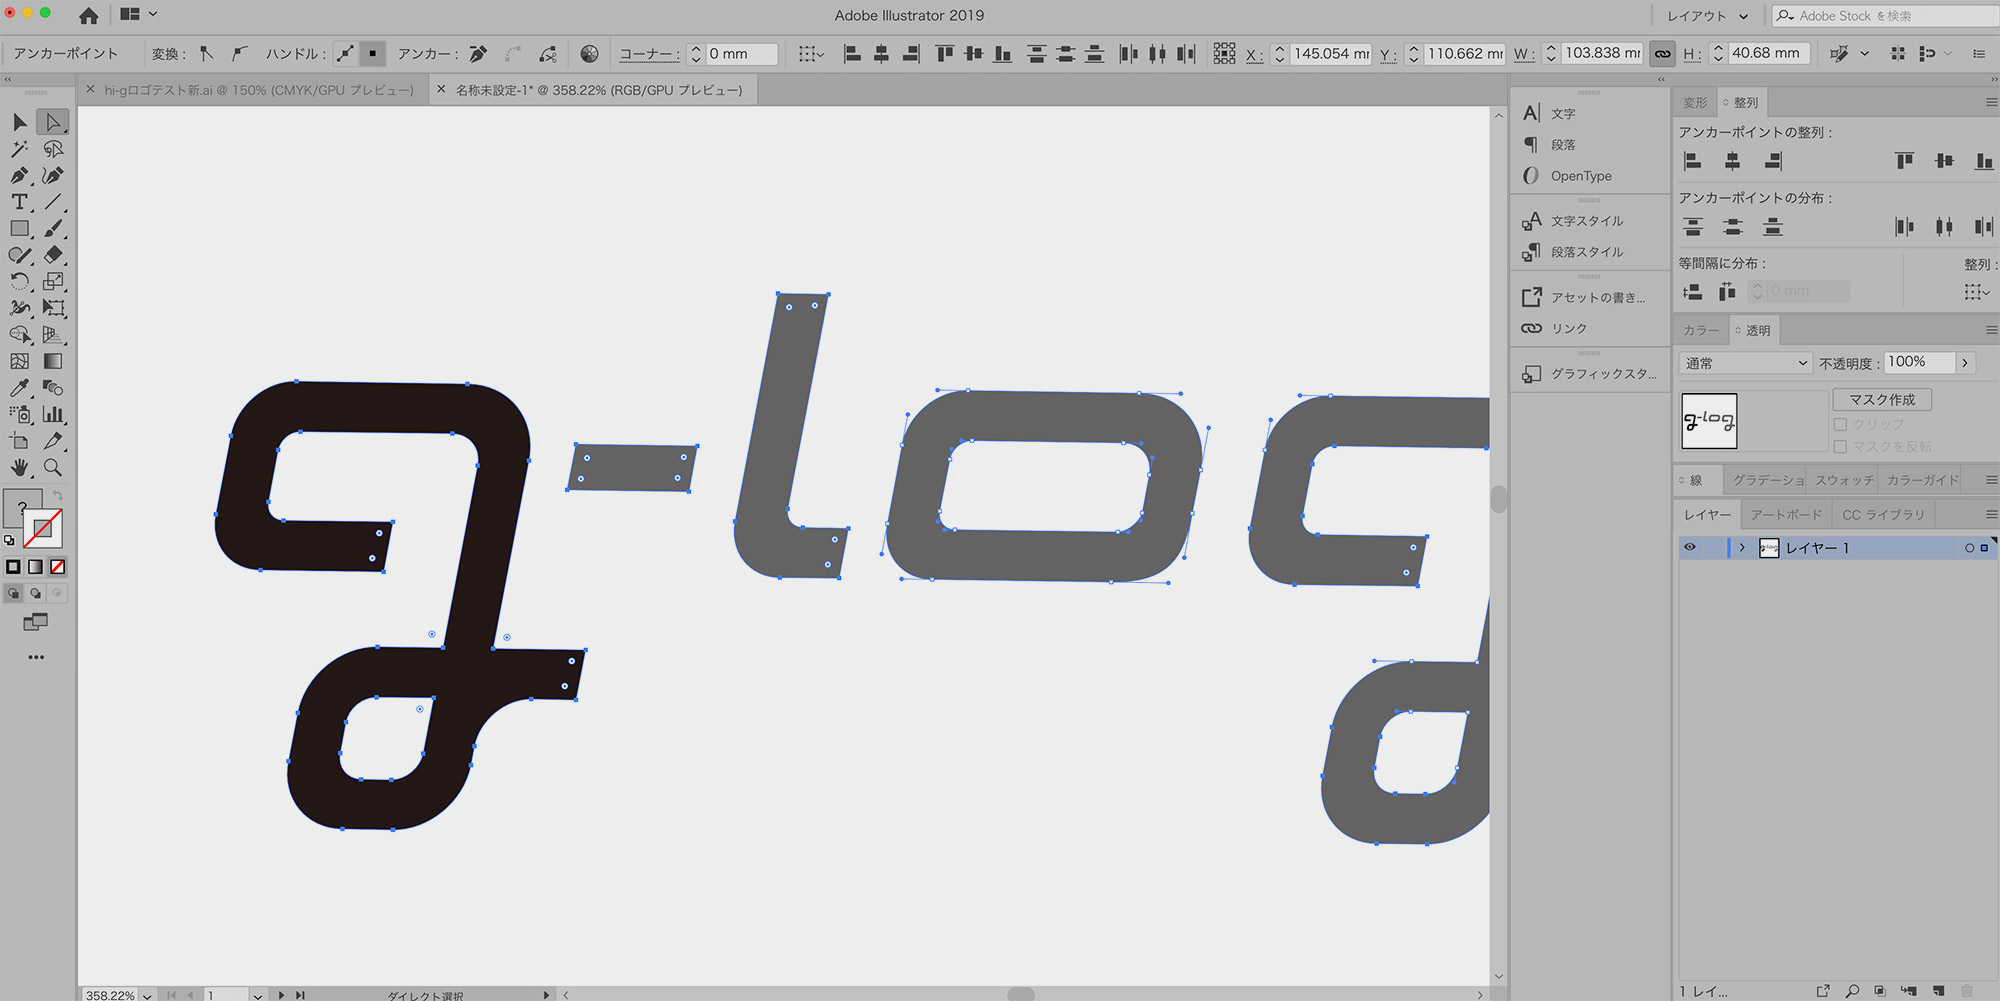Expand the レイヤー 1 layer contents
Screen dimensions: 2000x1001
tap(1742, 547)
